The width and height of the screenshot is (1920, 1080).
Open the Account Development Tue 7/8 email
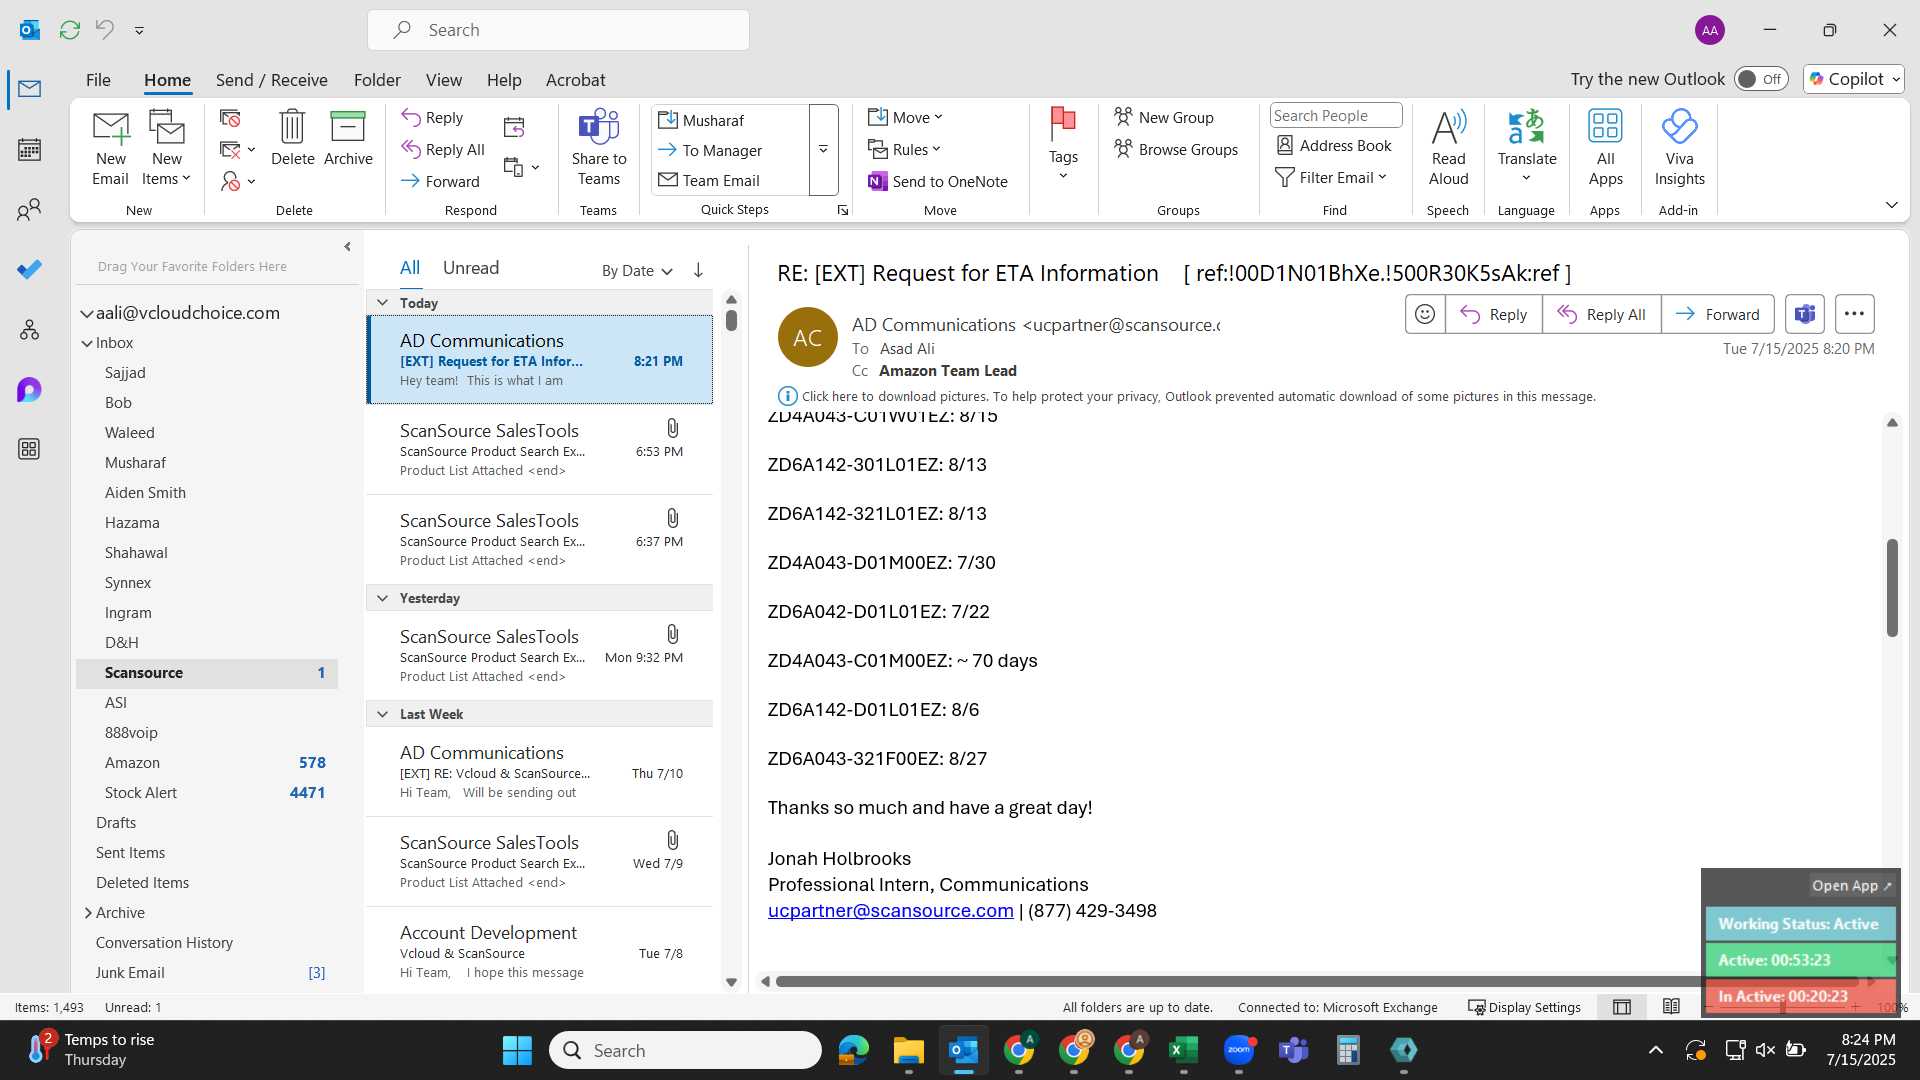tap(539, 951)
